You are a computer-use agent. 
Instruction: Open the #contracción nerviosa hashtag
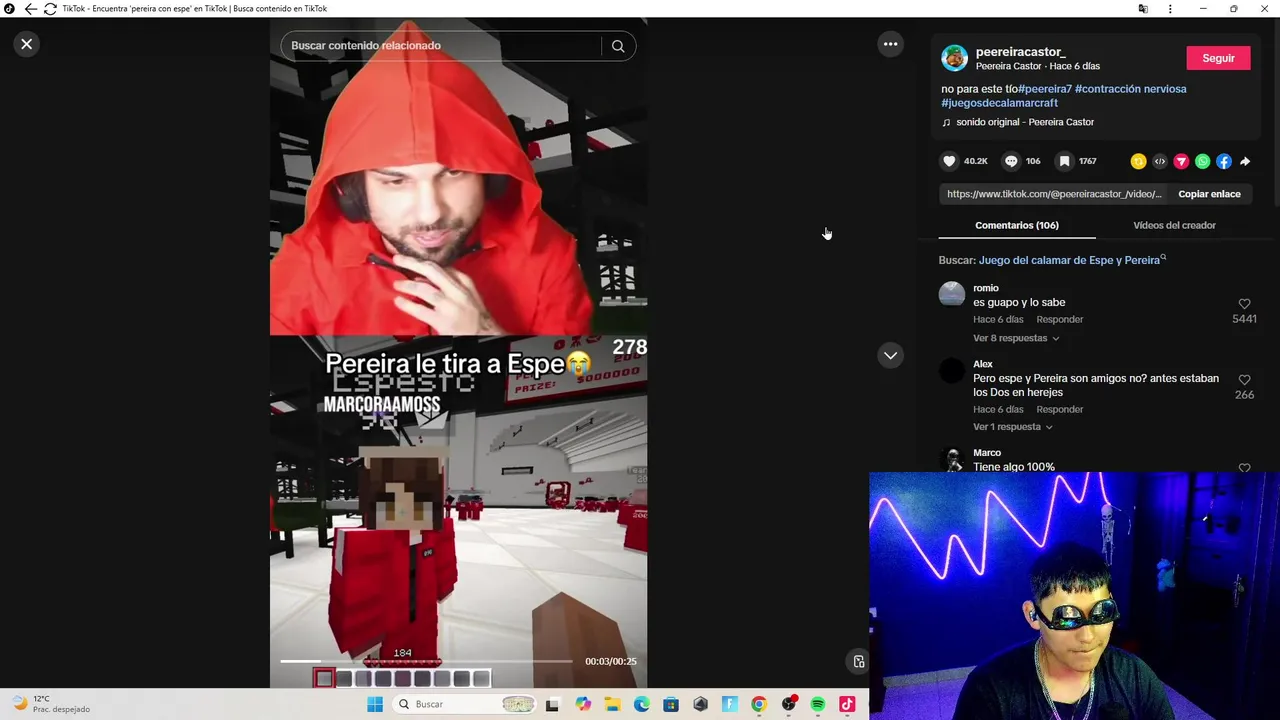click(1130, 89)
